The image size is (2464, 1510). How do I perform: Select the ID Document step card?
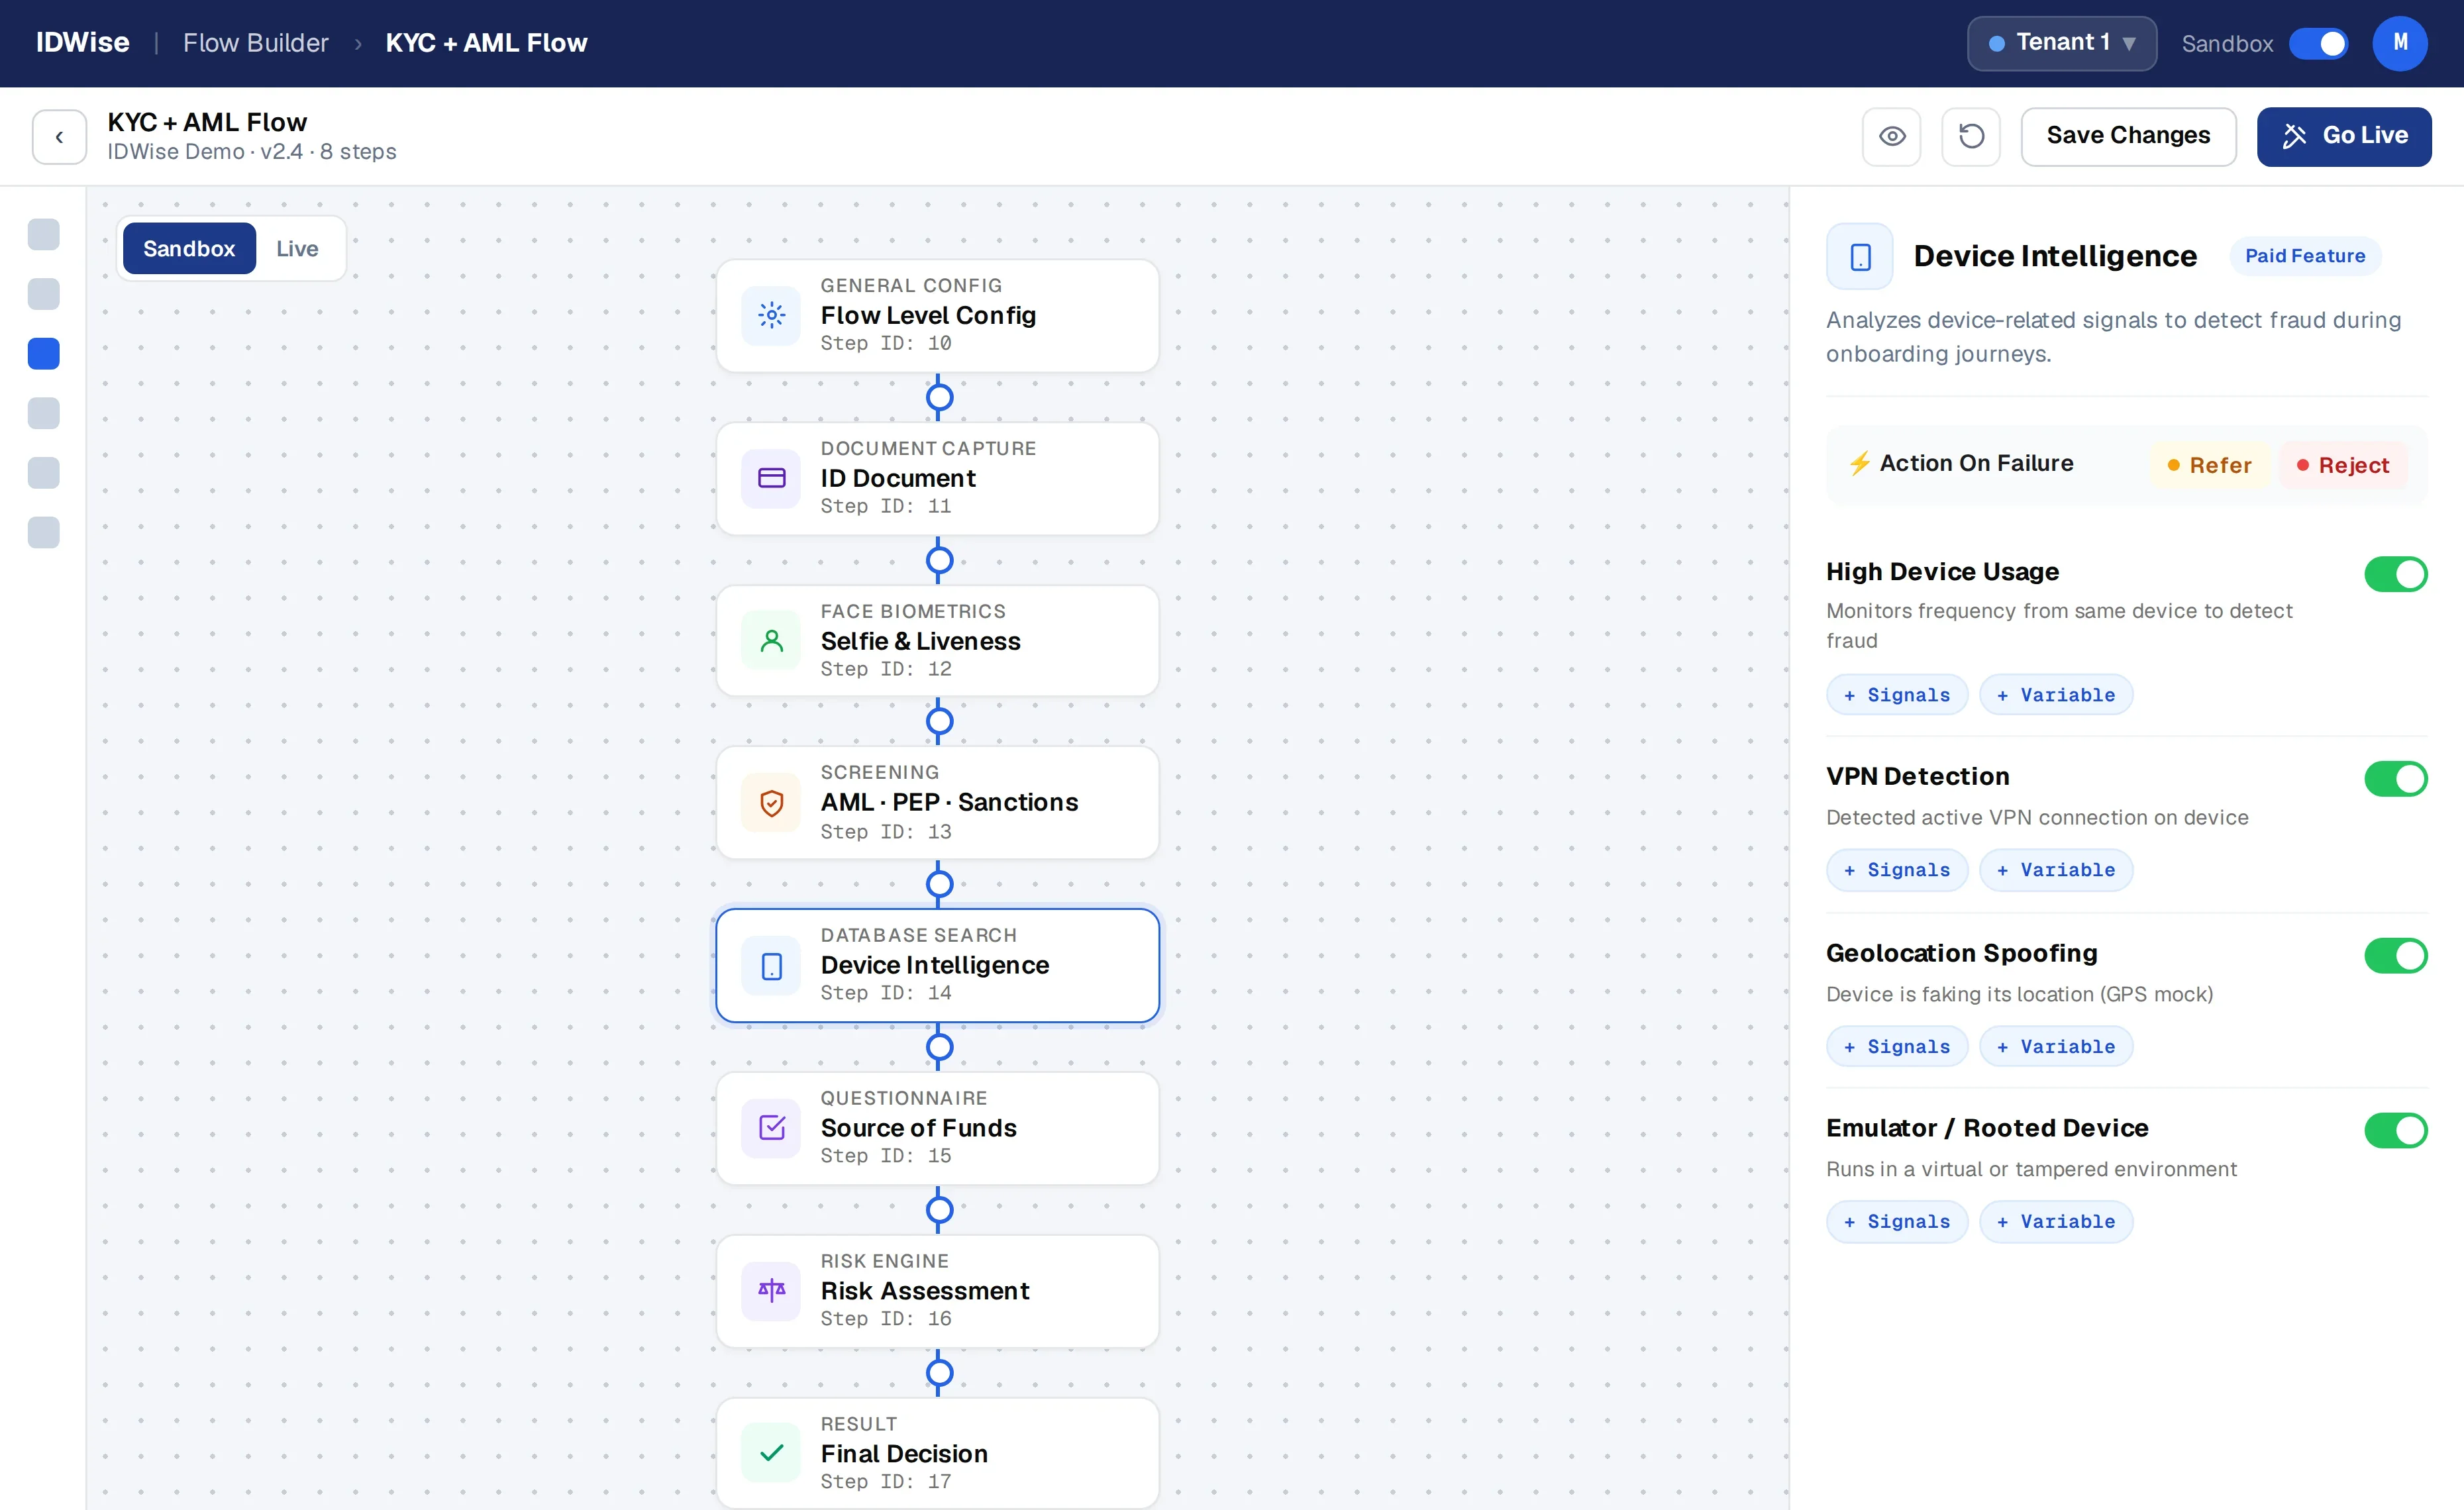pos(937,478)
